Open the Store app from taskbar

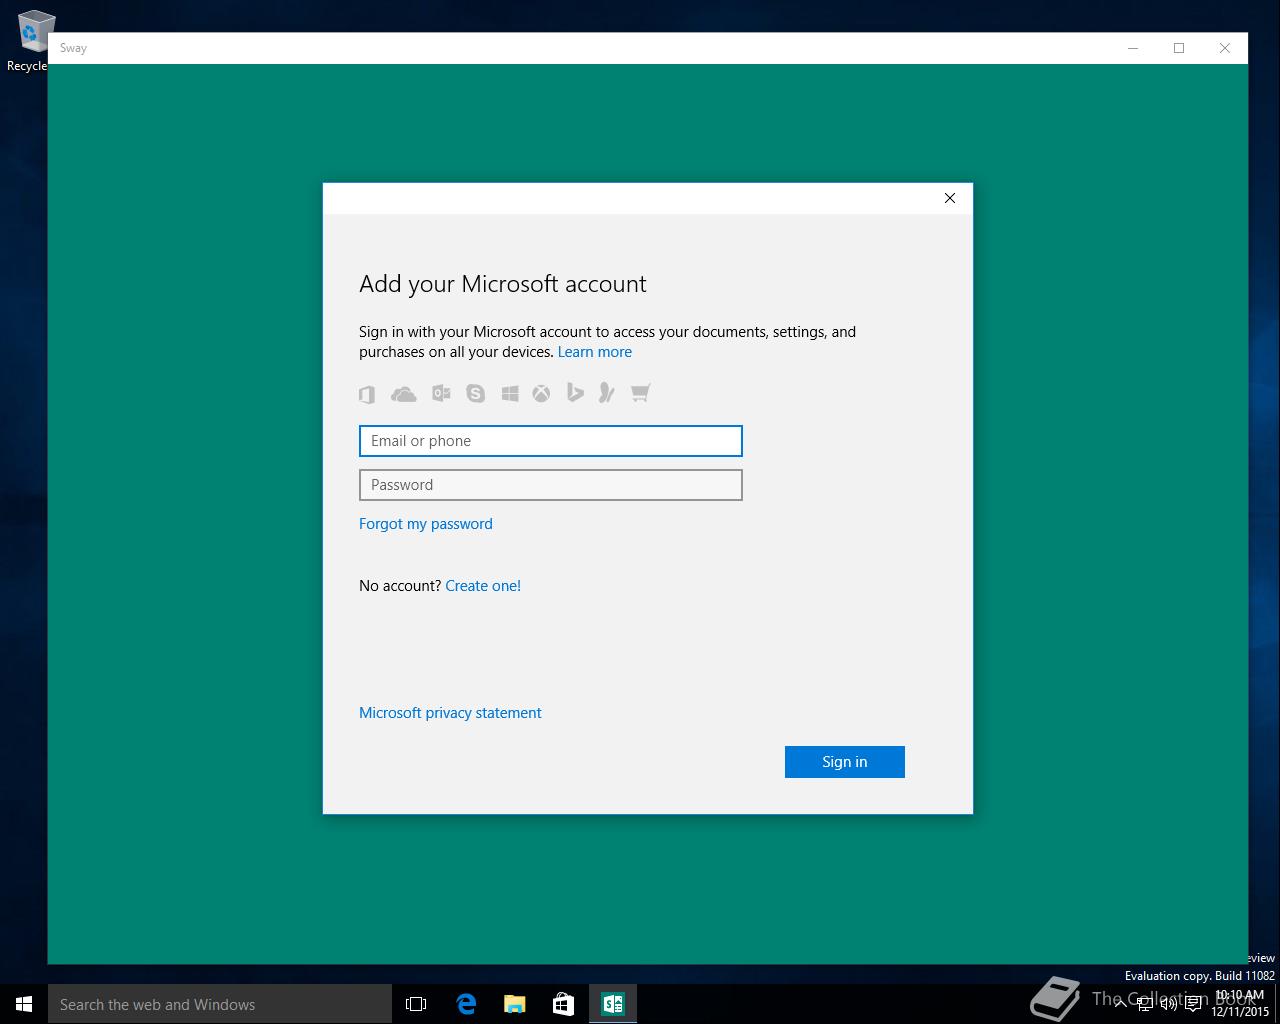coord(564,1004)
